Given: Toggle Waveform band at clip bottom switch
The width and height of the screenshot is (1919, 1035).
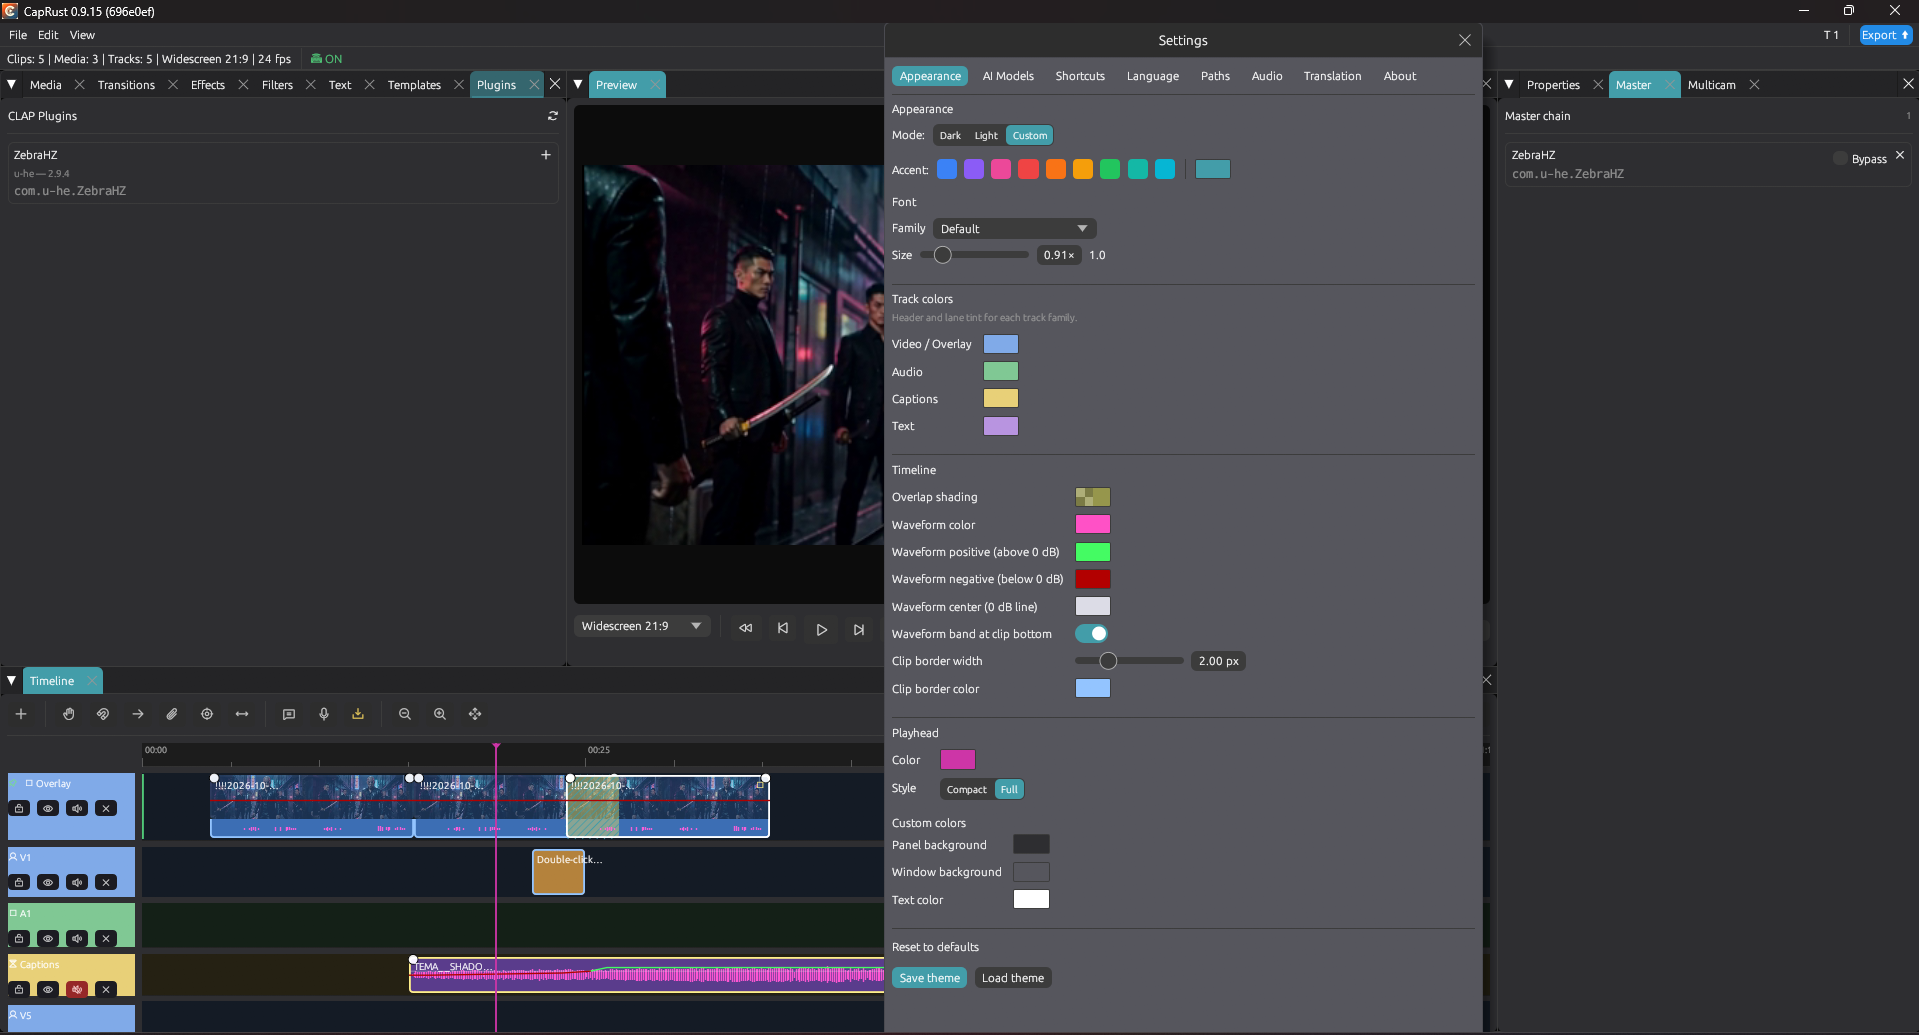Looking at the screenshot, I should coord(1091,633).
